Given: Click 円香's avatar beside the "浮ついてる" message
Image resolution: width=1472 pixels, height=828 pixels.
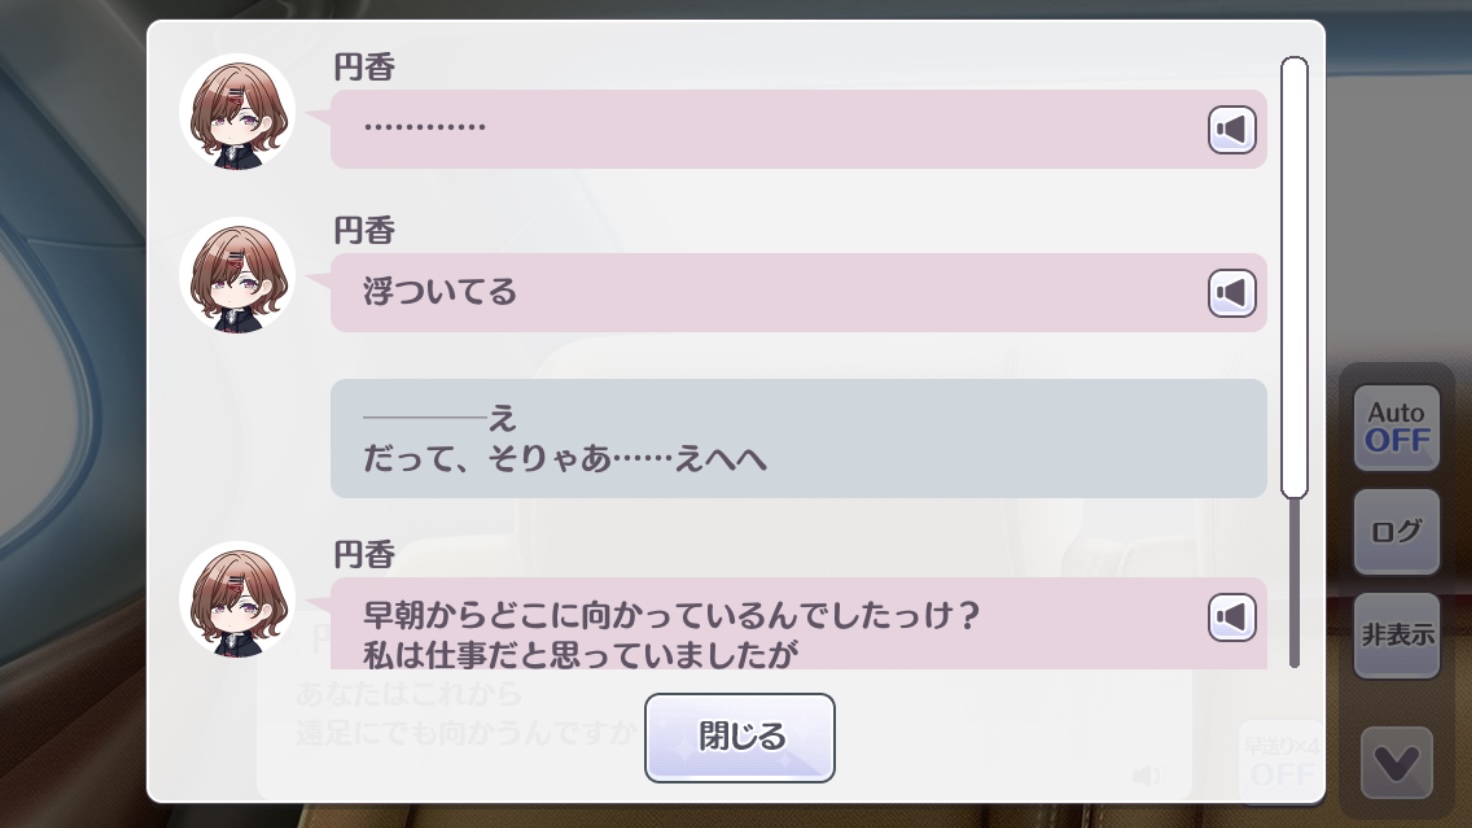Looking at the screenshot, I should (237, 276).
